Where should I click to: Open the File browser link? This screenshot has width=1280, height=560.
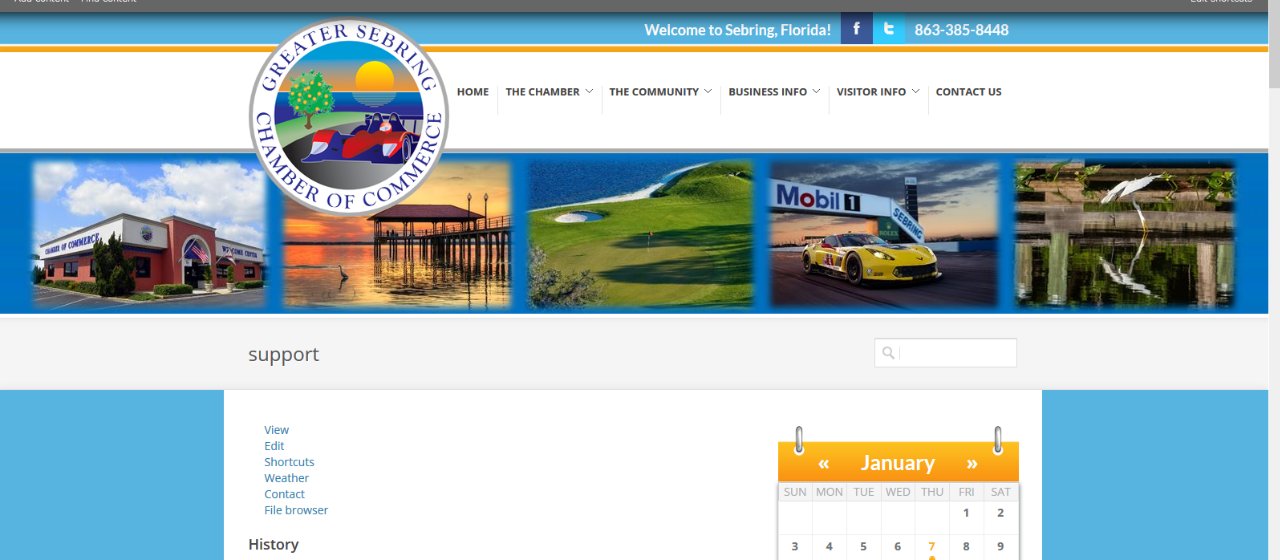[296, 510]
